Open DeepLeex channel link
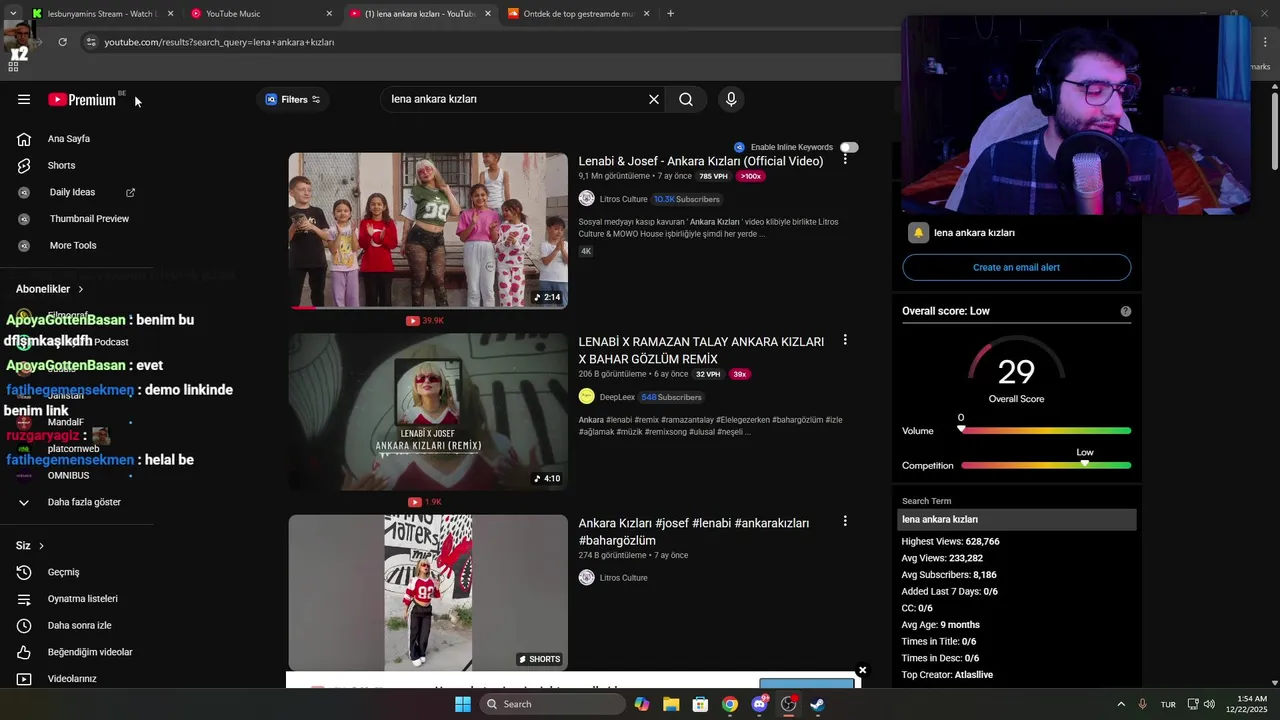1280x720 pixels. (x=617, y=397)
